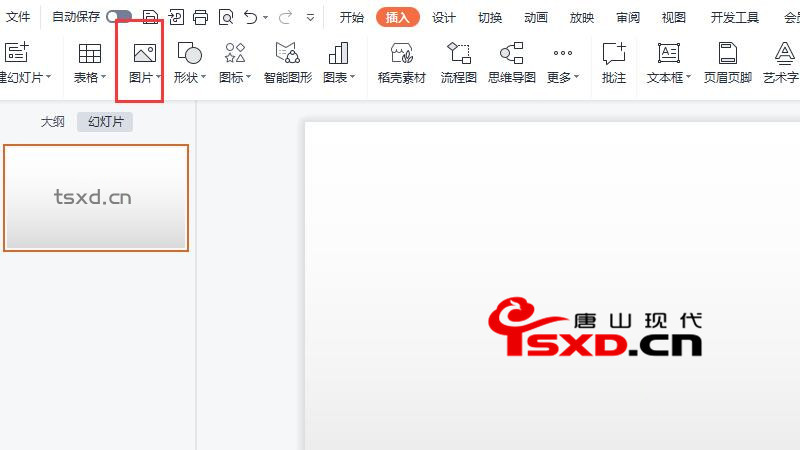Open the undo history dropdown arrow

coord(265,18)
